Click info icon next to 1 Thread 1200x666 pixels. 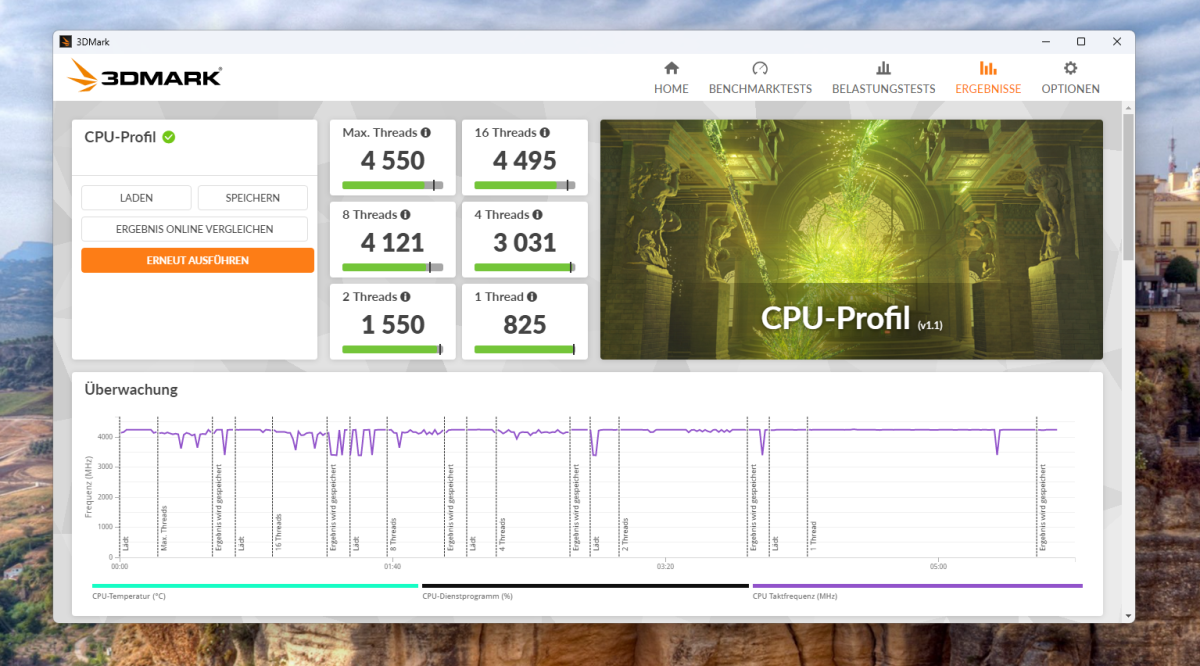[532, 296]
